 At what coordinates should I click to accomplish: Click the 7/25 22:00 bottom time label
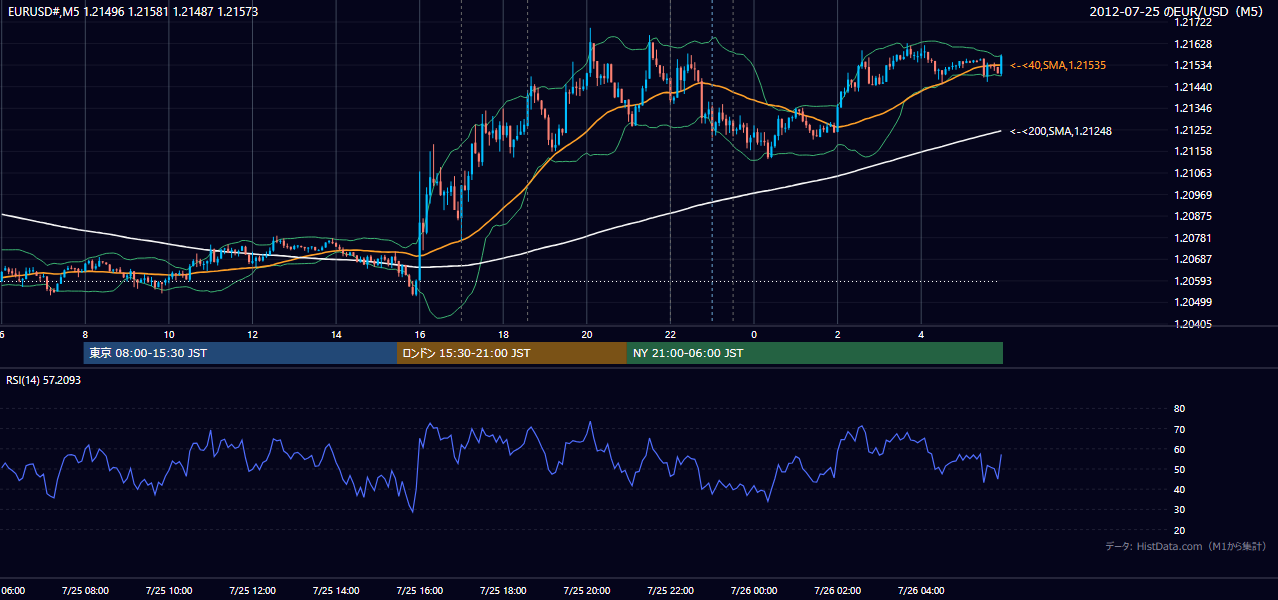coord(670,590)
